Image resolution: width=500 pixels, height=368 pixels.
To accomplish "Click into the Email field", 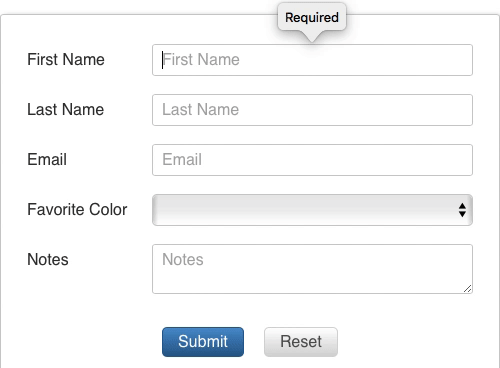I will (312, 160).
